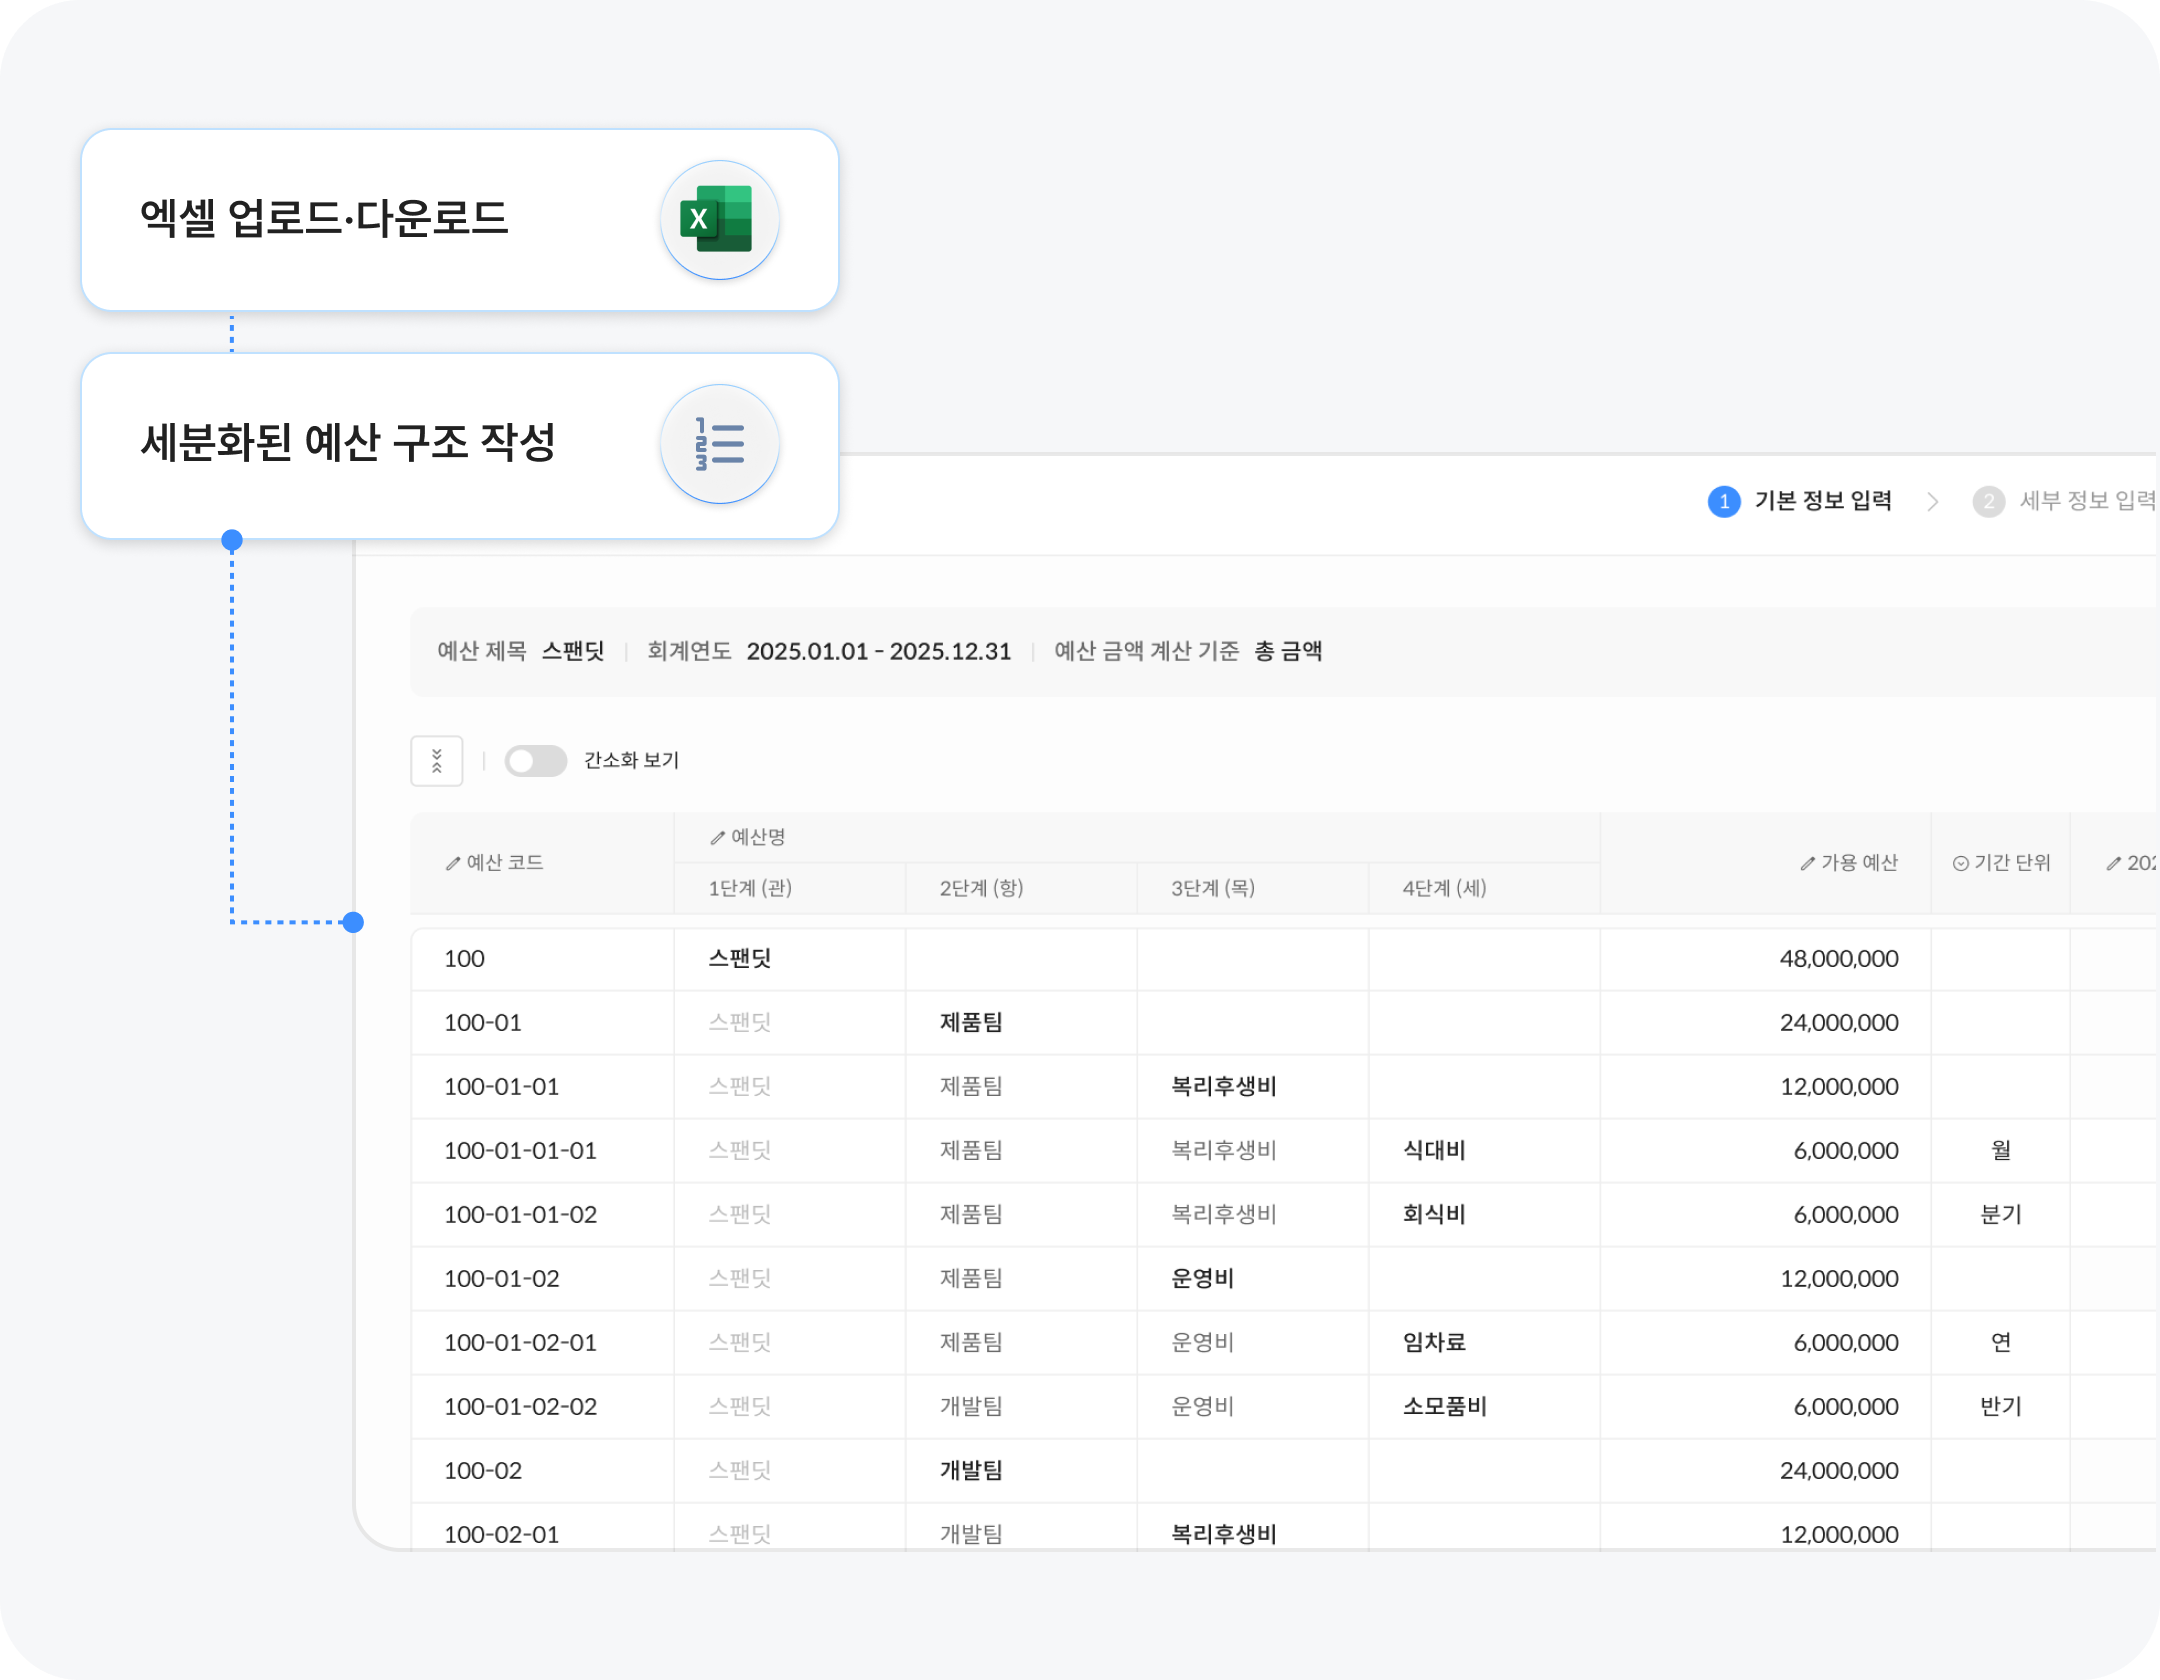Click pencil icon beside 예산 코드 header
The height and width of the screenshot is (1680, 2160).
[453, 863]
